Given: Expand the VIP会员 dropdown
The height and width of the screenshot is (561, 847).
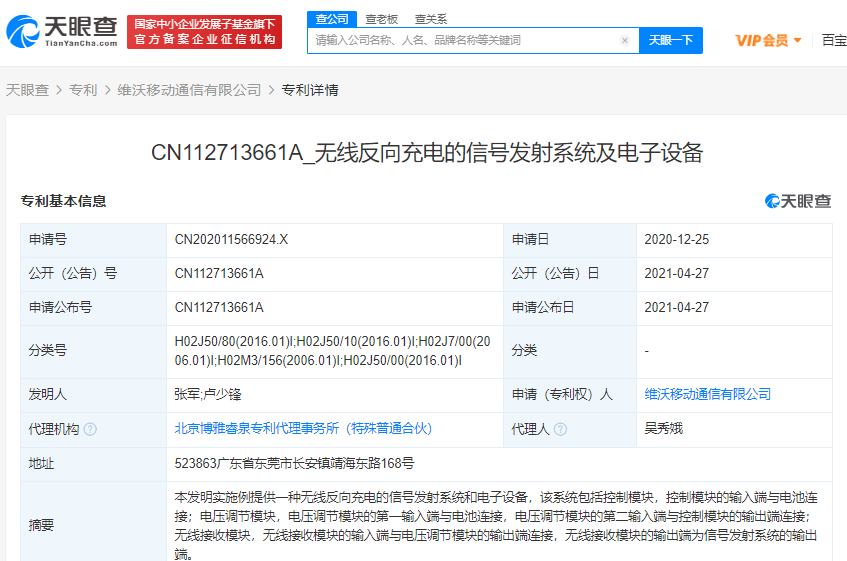Looking at the screenshot, I should (768, 40).
